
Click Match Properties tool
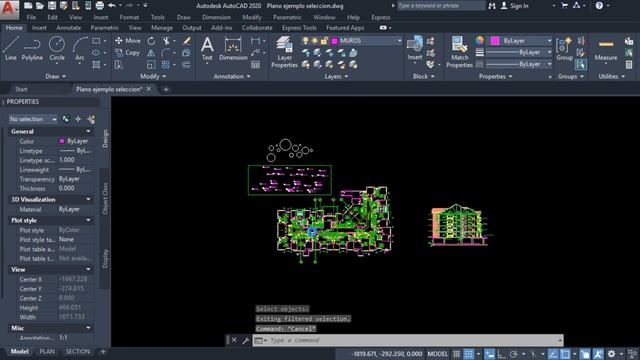click(459, 52)
